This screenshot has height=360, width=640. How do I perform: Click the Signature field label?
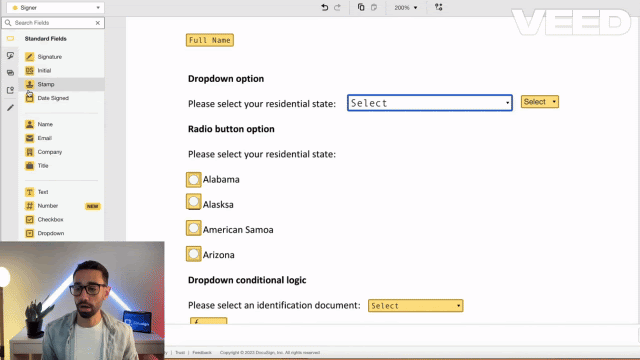[50, 57]
